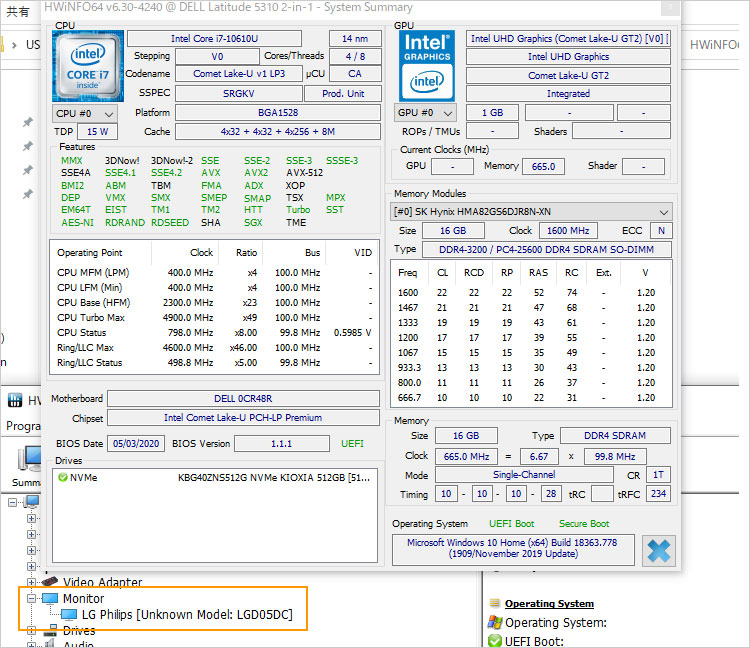Open the Program menu in HWiNFO main window
Image resolution: width=750 pixels, height=648 pixels.
(x=23, y=426)
